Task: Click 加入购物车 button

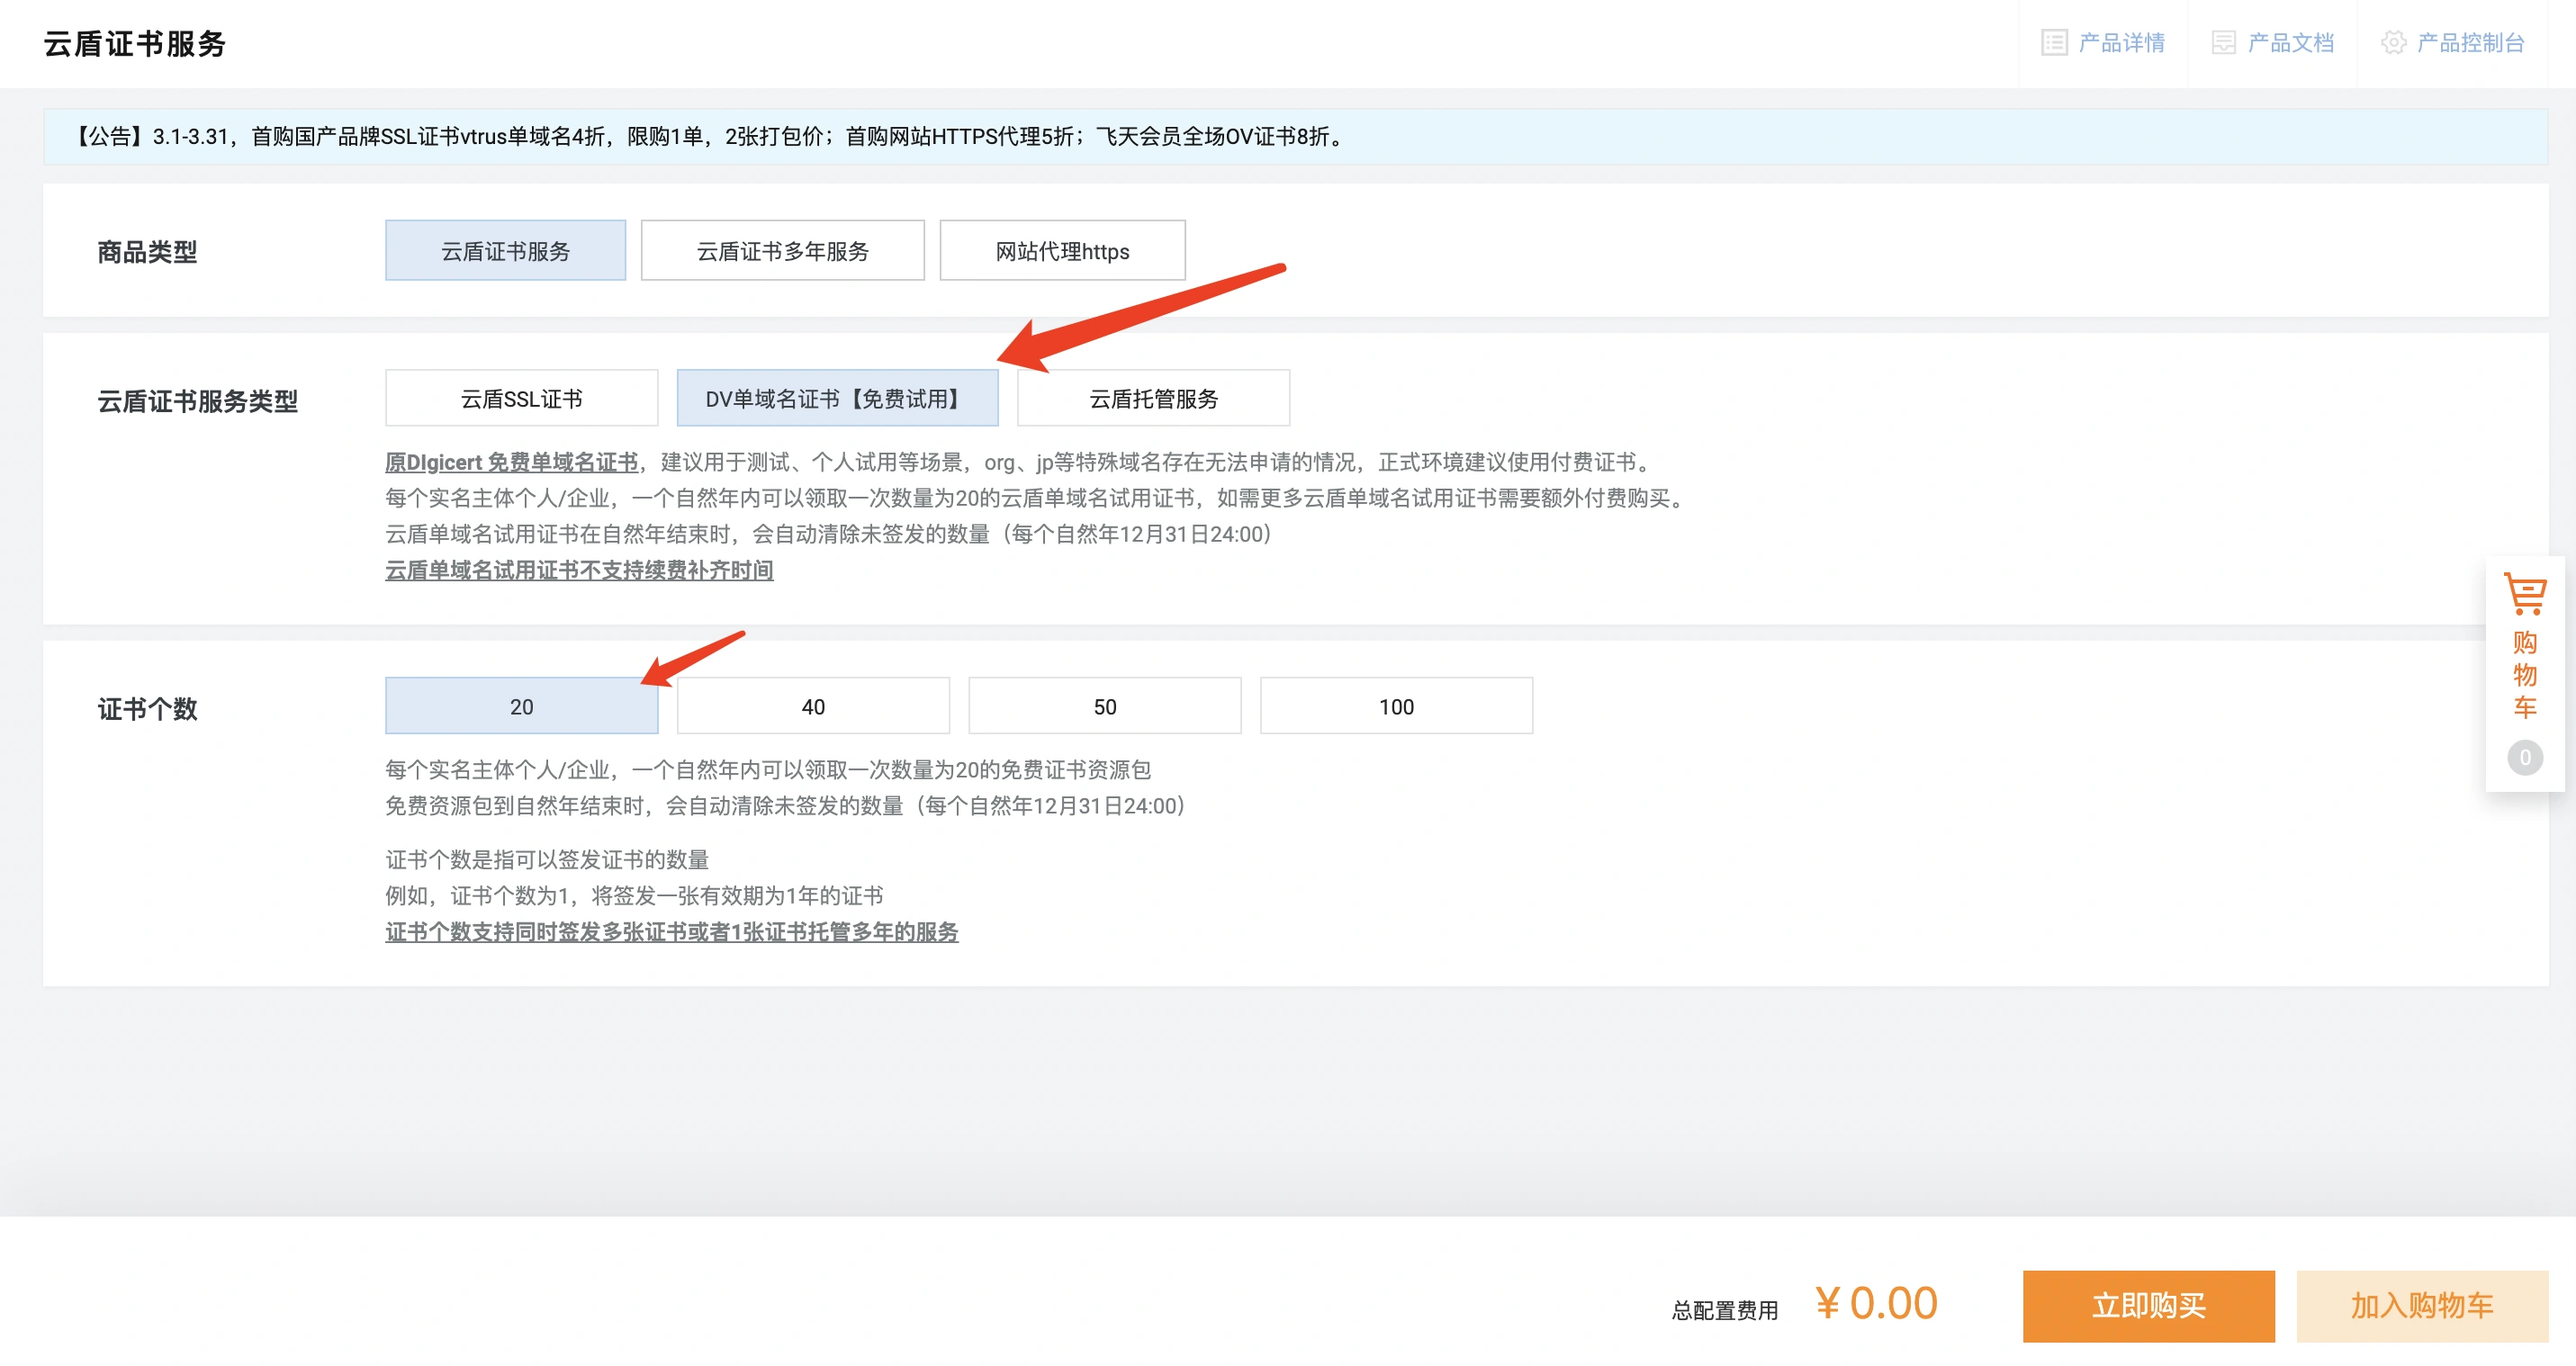Action: tap(2421, 1305)
